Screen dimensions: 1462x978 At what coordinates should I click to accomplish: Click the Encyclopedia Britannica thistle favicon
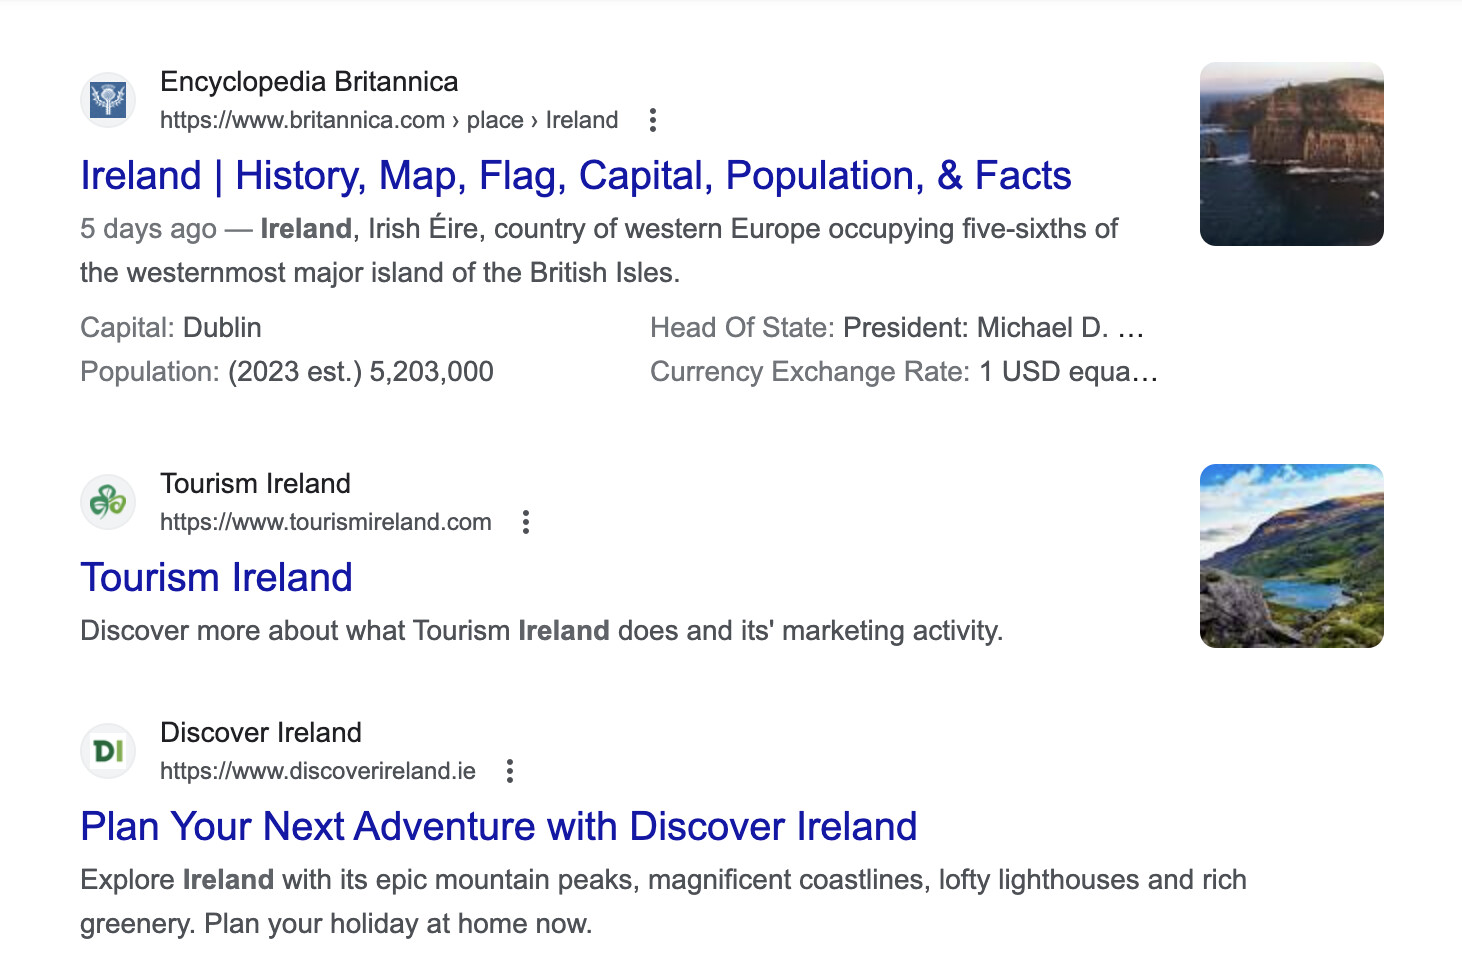click(108, 100)
